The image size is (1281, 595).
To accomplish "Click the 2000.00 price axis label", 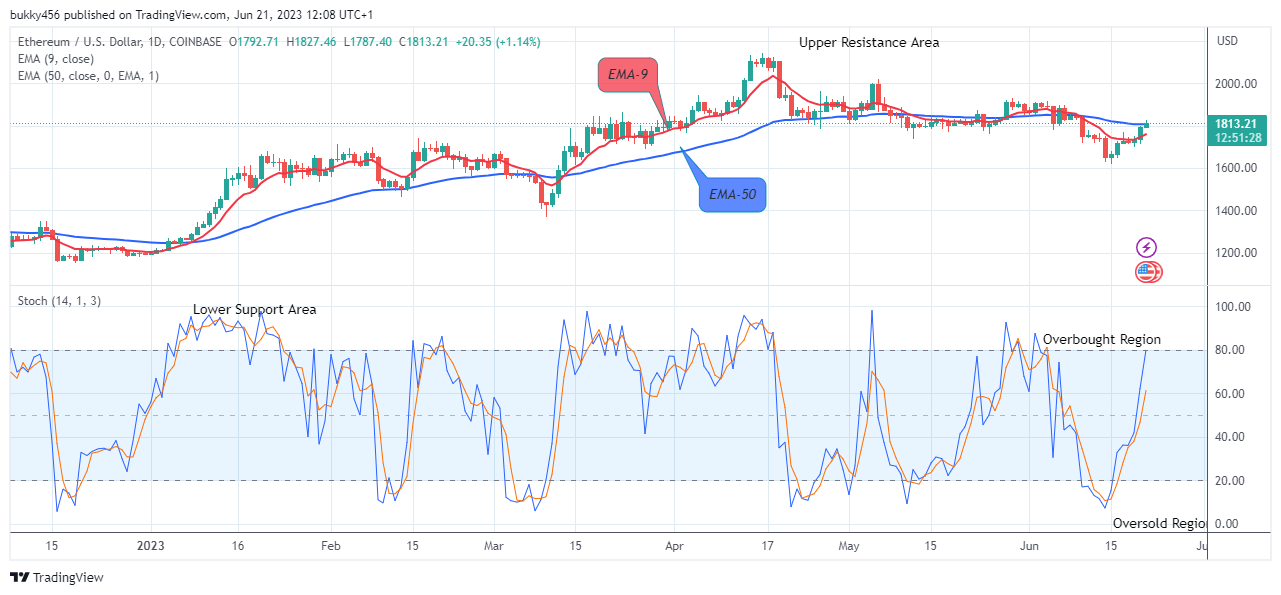I will click(1236, 83).
